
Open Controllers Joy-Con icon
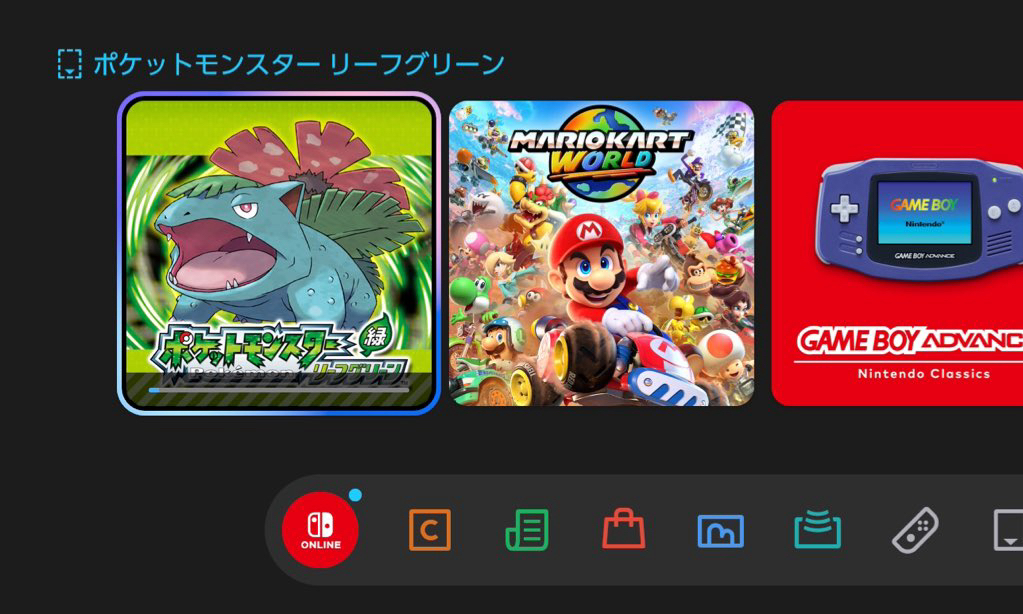pyautogui.click(x=915, y=530)
